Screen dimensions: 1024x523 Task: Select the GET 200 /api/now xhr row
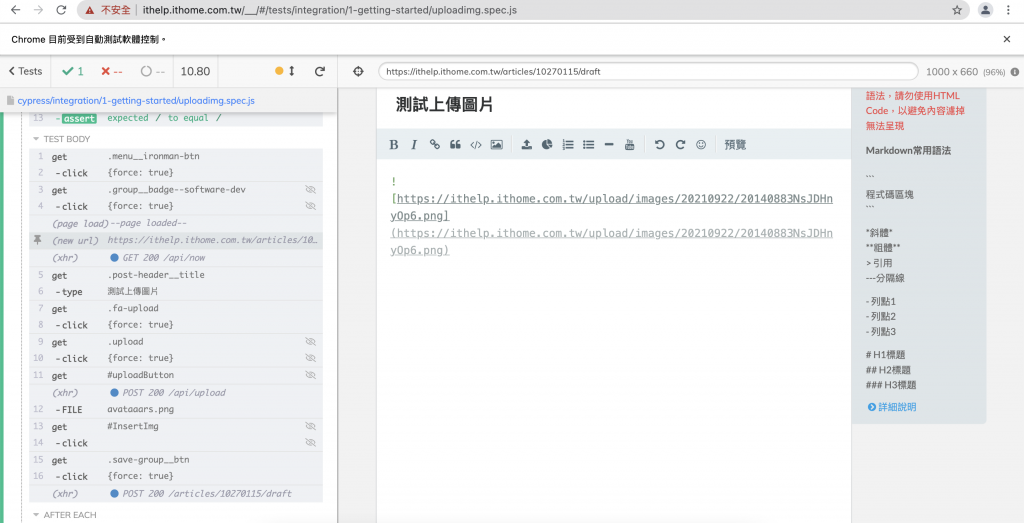tap(176, 258)
